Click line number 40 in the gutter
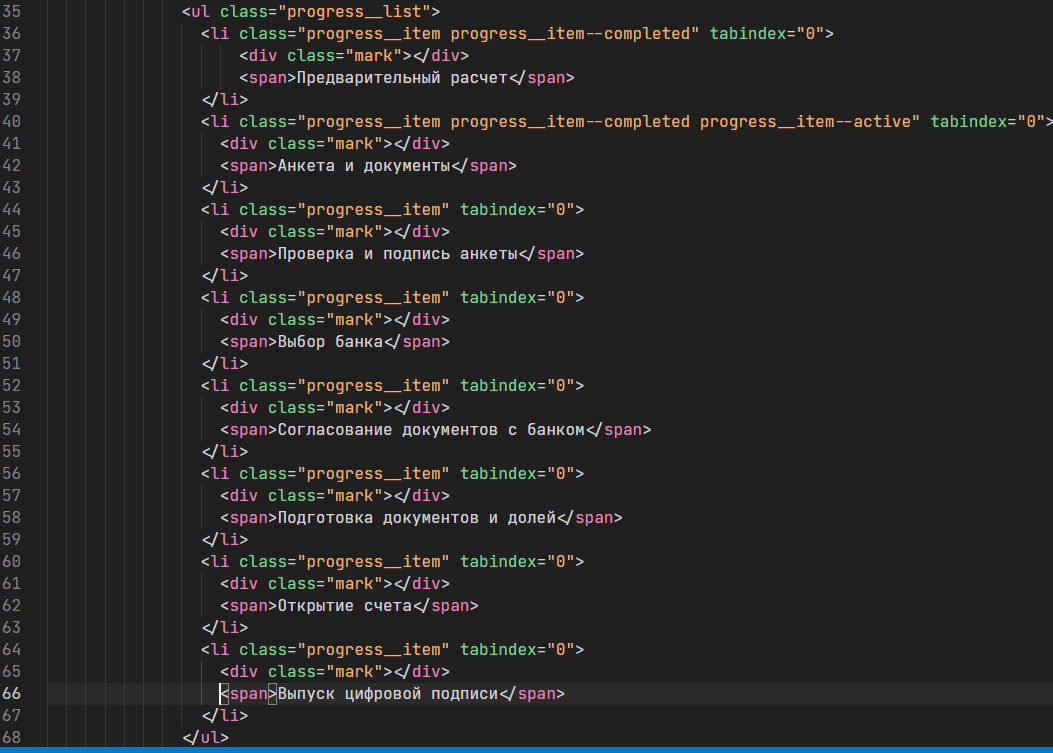The image size is (1053, 753). 11,122
